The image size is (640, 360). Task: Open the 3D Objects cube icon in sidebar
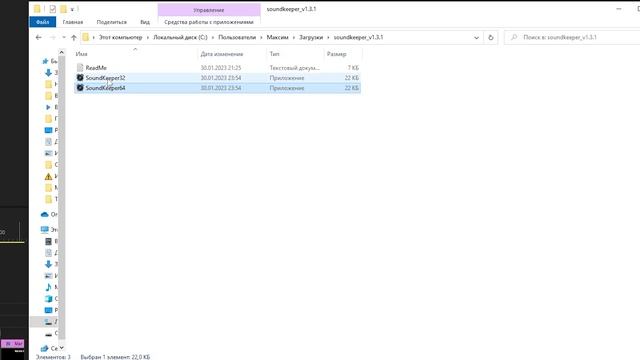pyautogui.click(x=48, y=298)
